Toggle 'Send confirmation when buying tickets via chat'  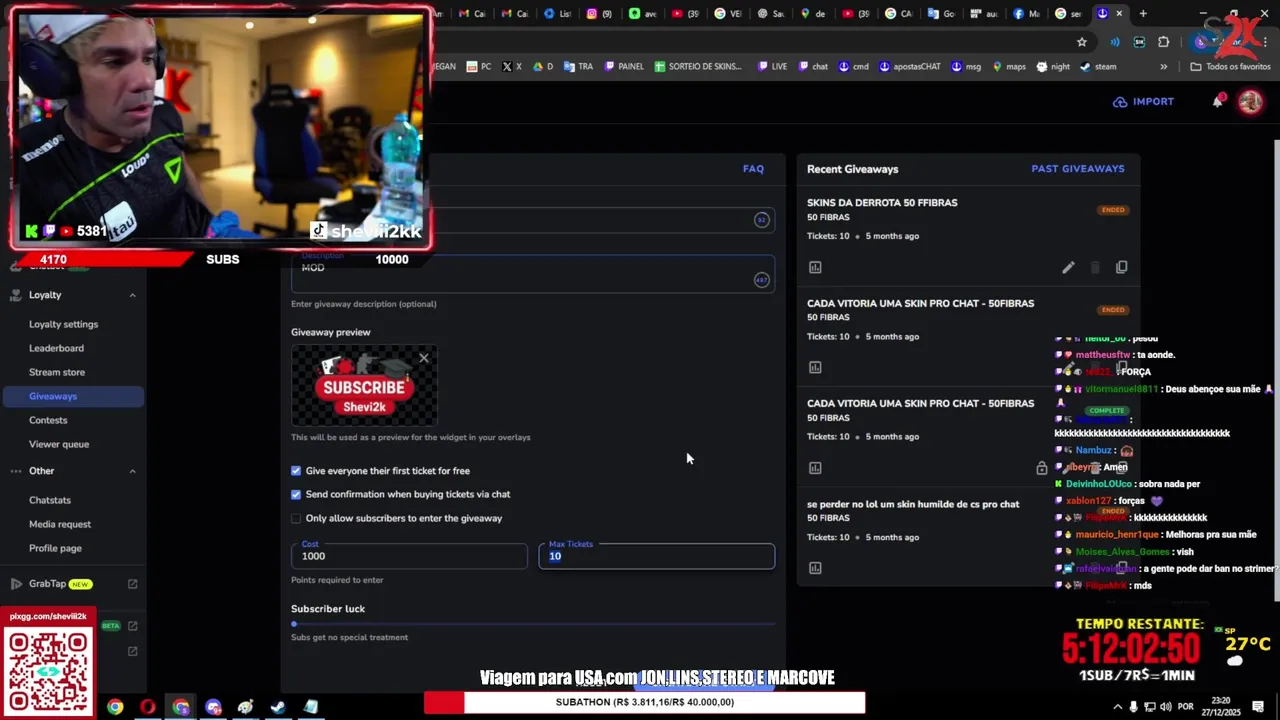[296, 494]
